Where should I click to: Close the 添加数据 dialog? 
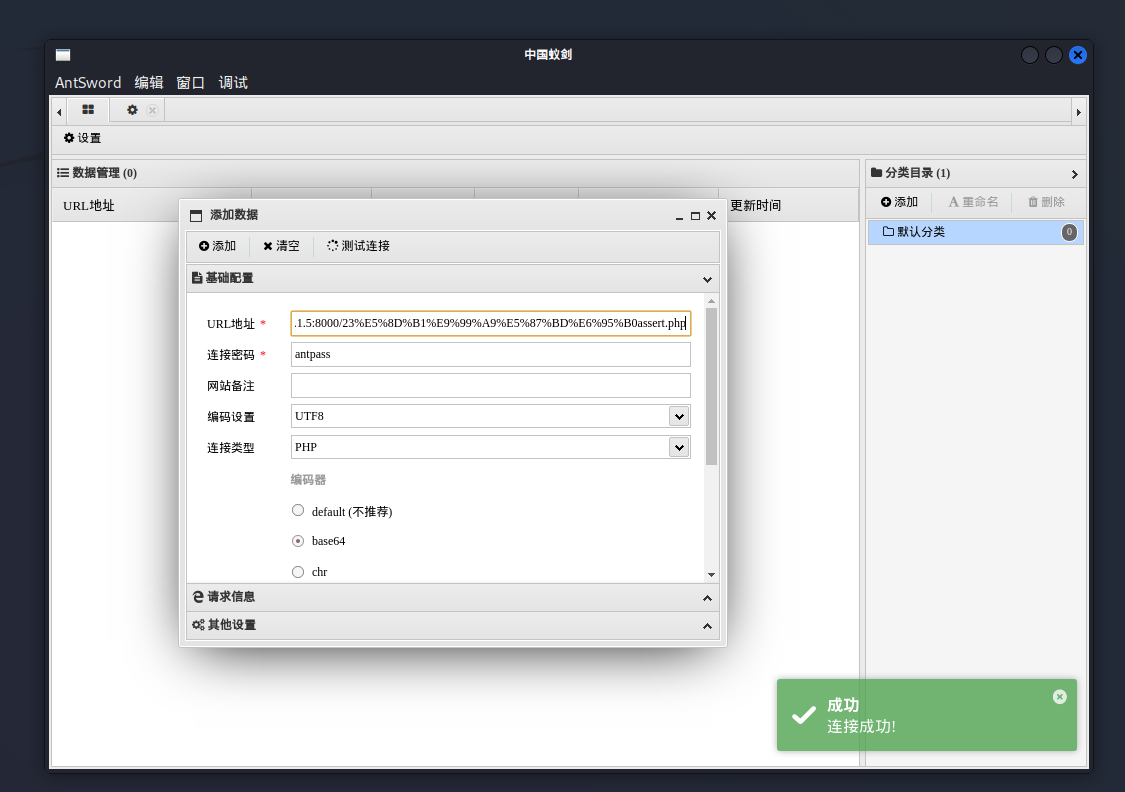tap(712, 216)
